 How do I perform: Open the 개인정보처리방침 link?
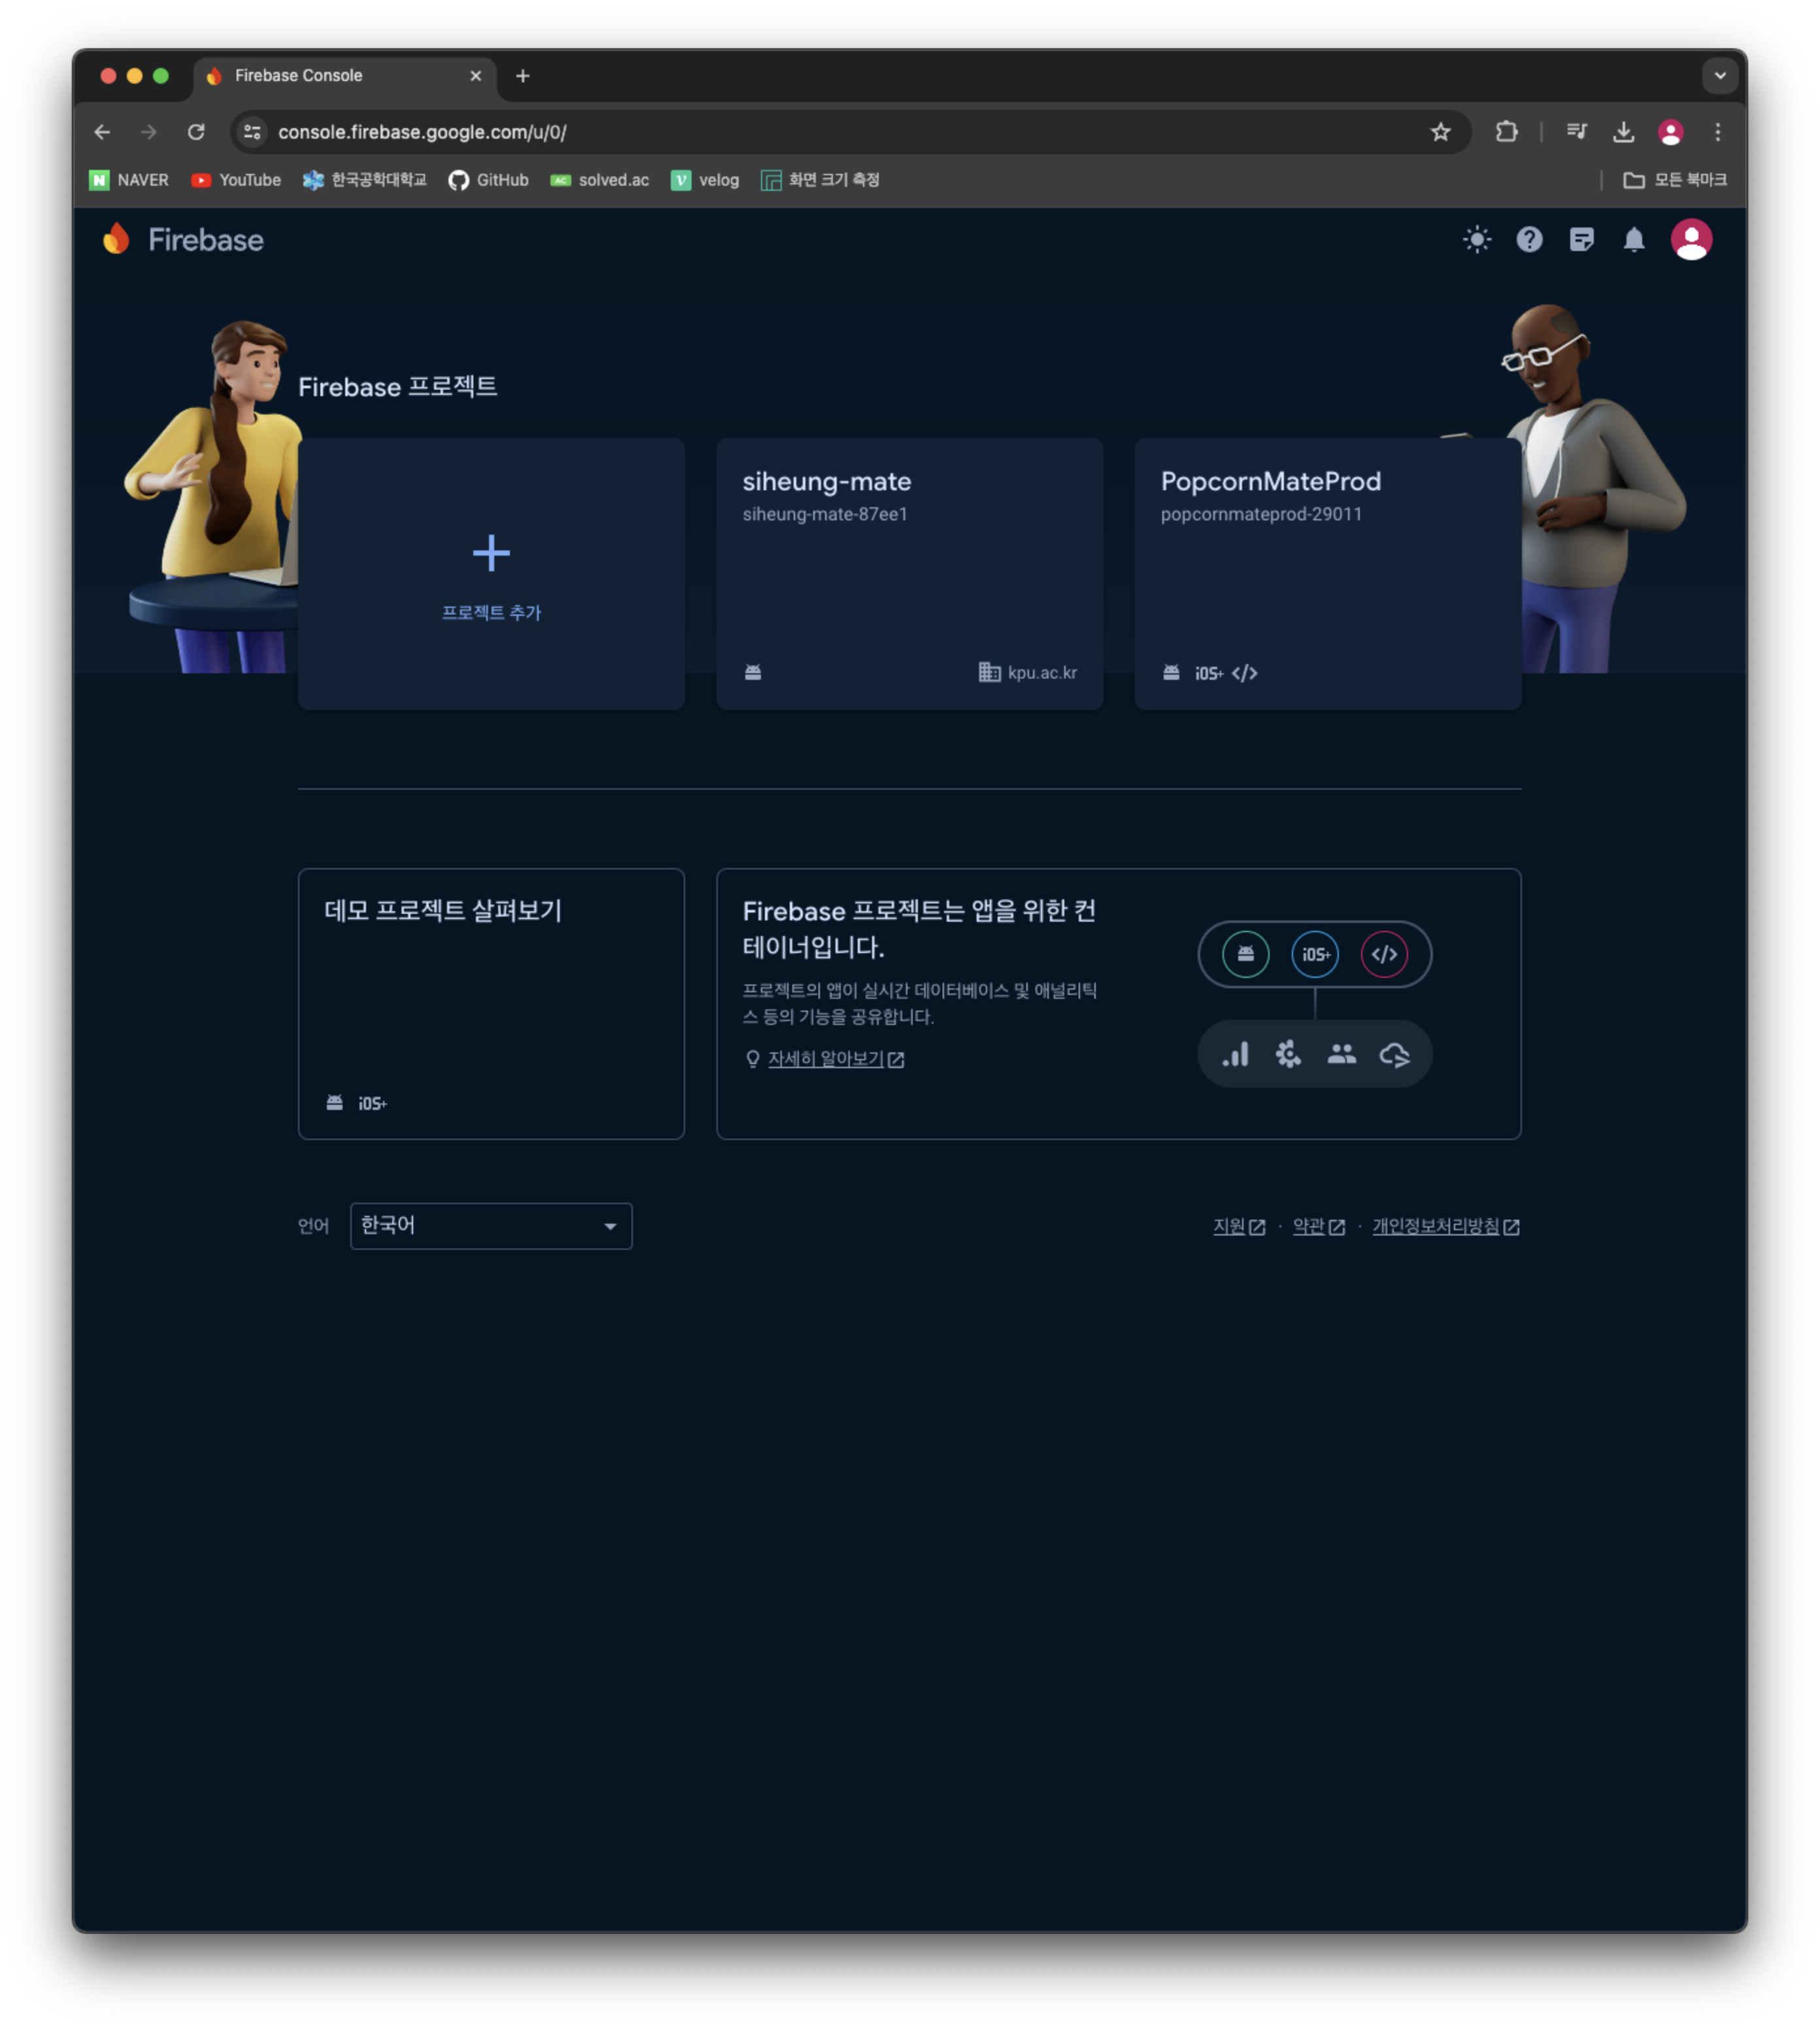pyautogui.click(x=1435, y=1226)
